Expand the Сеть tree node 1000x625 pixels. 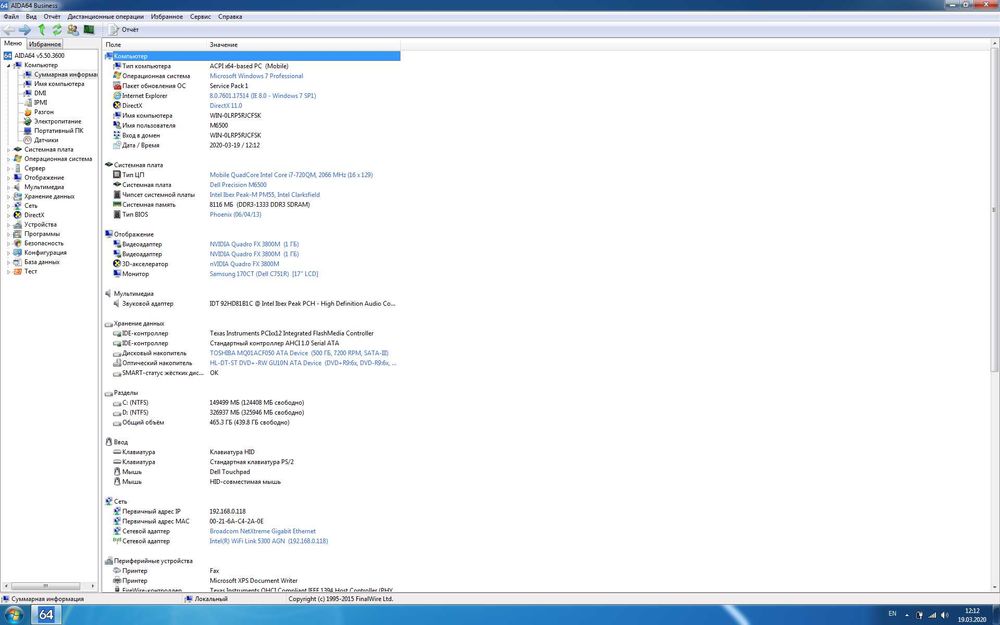(8, 205)
